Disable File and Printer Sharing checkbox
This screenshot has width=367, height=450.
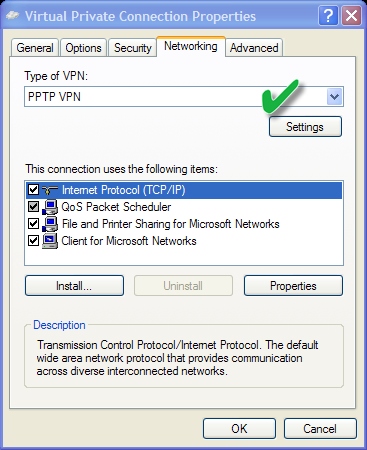33,223
